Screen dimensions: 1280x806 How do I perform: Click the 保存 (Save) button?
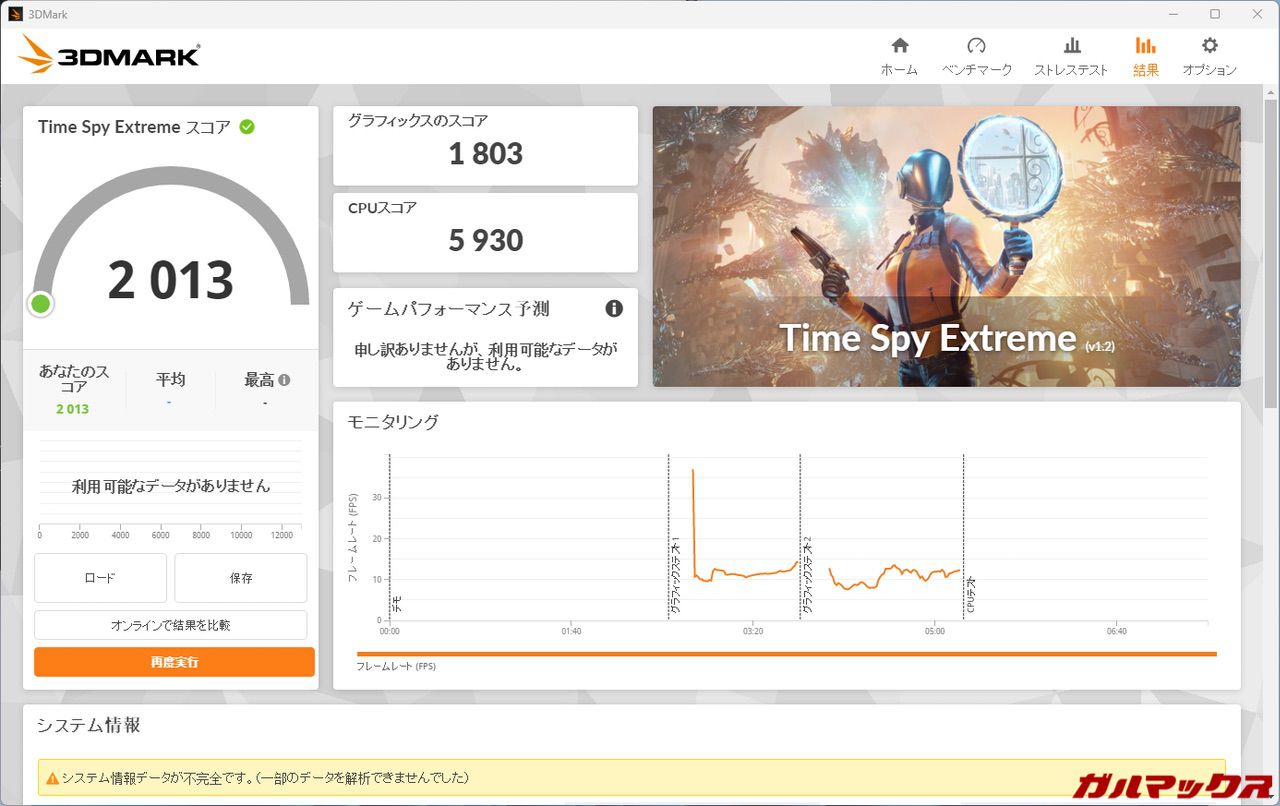coord(241,578)
